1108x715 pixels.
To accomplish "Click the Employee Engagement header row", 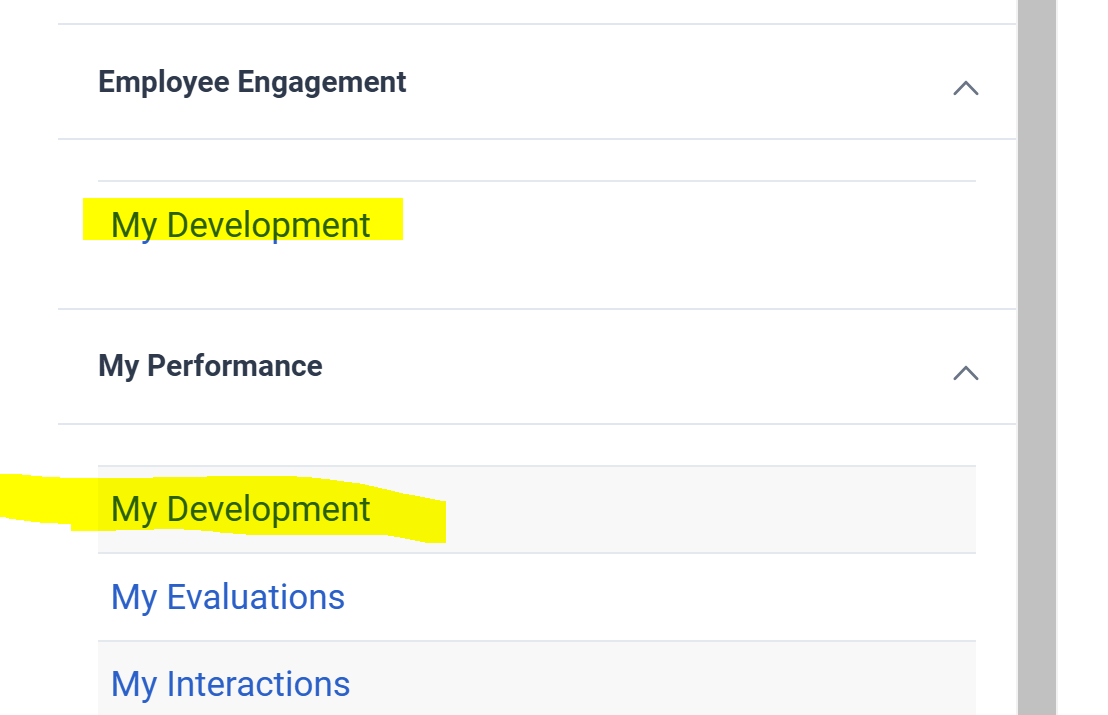I will (536, 82).
